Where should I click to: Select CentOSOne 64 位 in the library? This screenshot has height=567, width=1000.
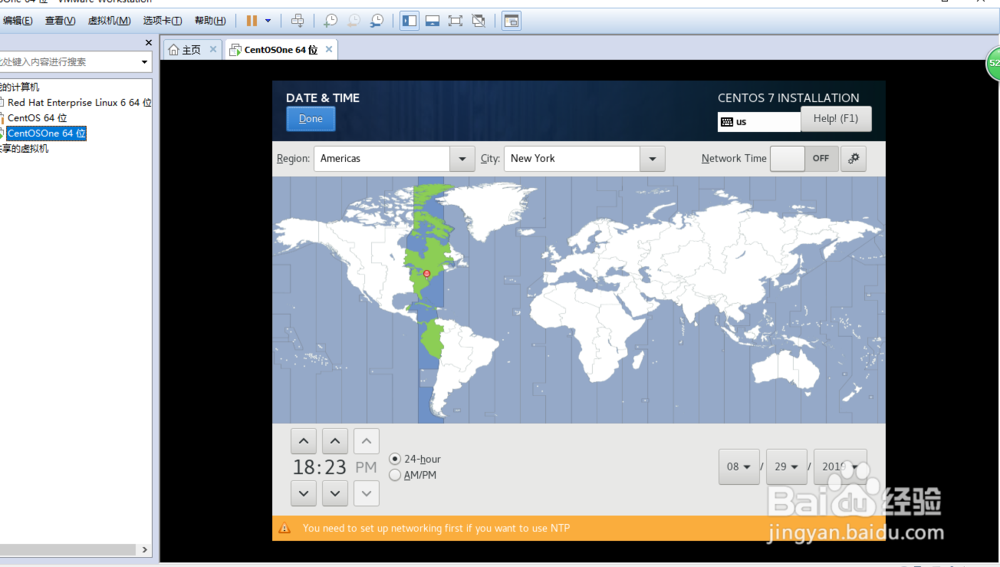47,133
